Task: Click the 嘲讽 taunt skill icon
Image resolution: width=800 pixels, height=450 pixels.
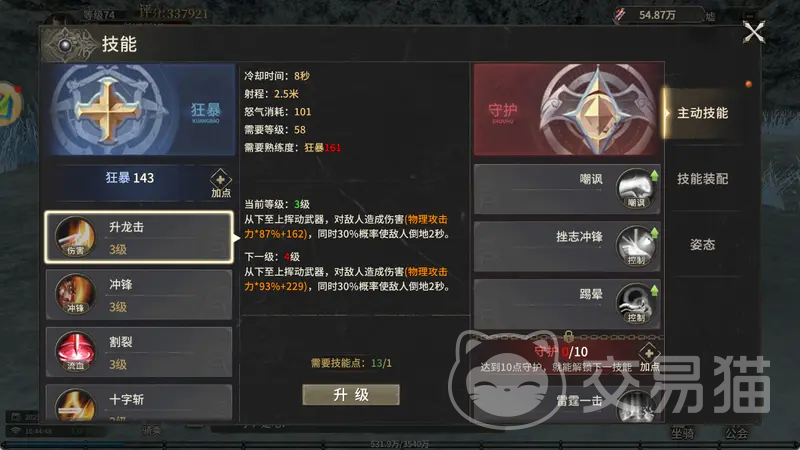Action: 636,189
